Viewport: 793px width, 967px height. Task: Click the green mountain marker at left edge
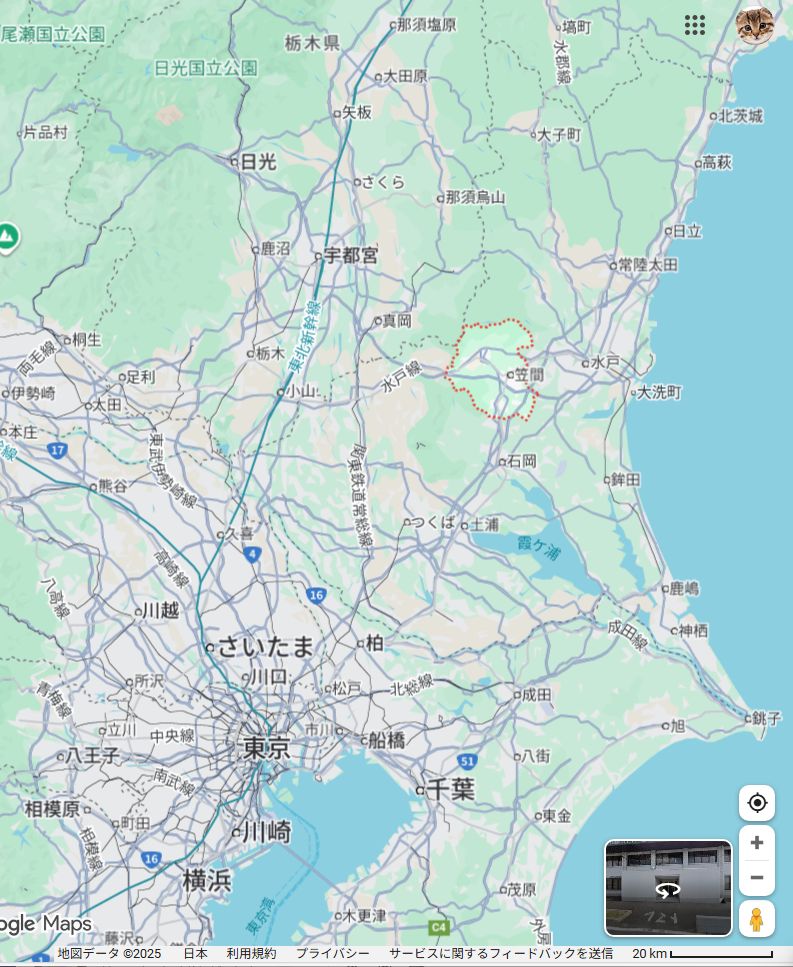[x=7, y=237]
